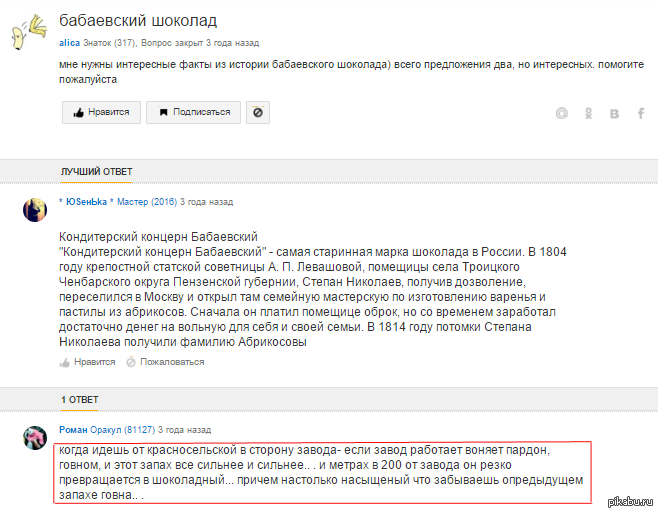The width and height of the screenshot is (658, 513).
Task: Share via the Мой Мир @ icon
Action: tap(562, 113)
